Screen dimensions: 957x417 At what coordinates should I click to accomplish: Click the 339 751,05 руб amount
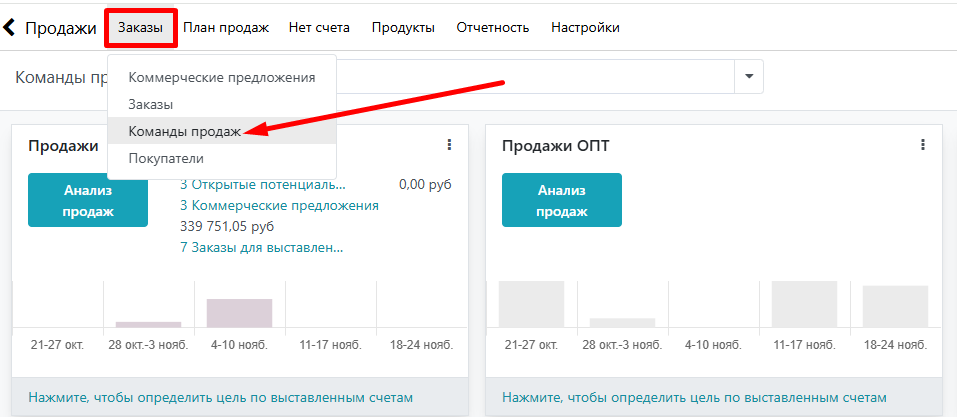pos(227,227)
